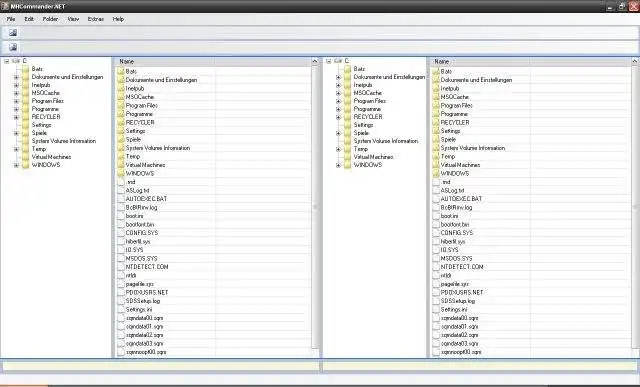Click the RECYCLER folder icon in the left file list
Viewport: 640px width, 387px height.
point(120,122)
